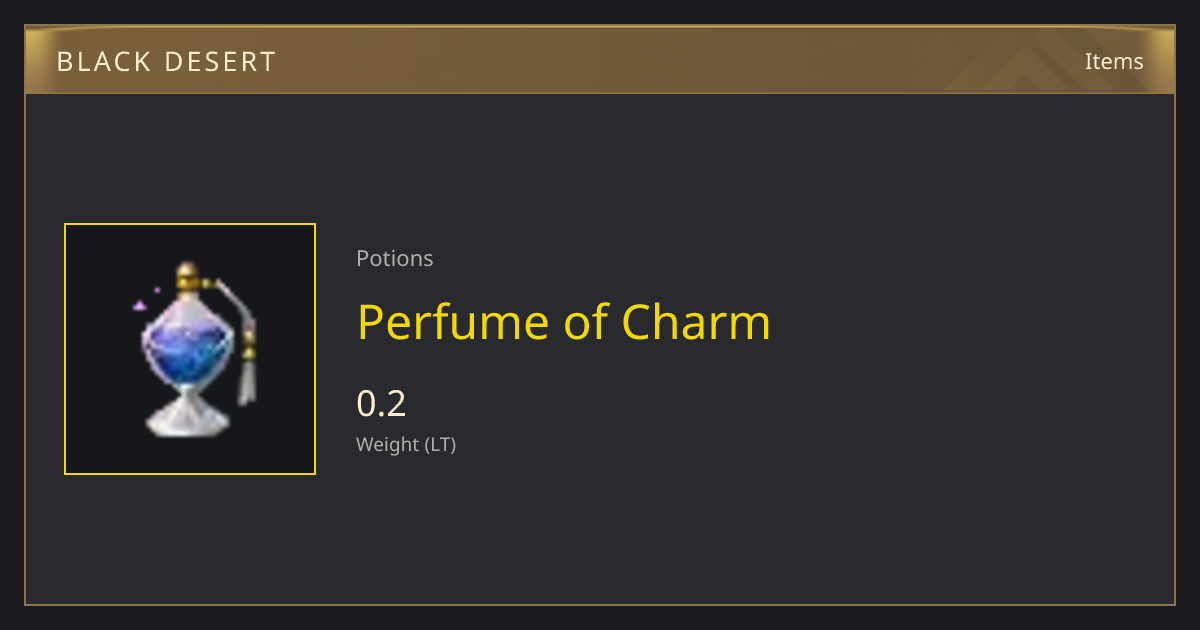Image resolution: width=1200 pixels, height=630 pixels.
Task: Click the gray tassel on the perfume icon
Action: pyautogui.click(x=247, y=382)
